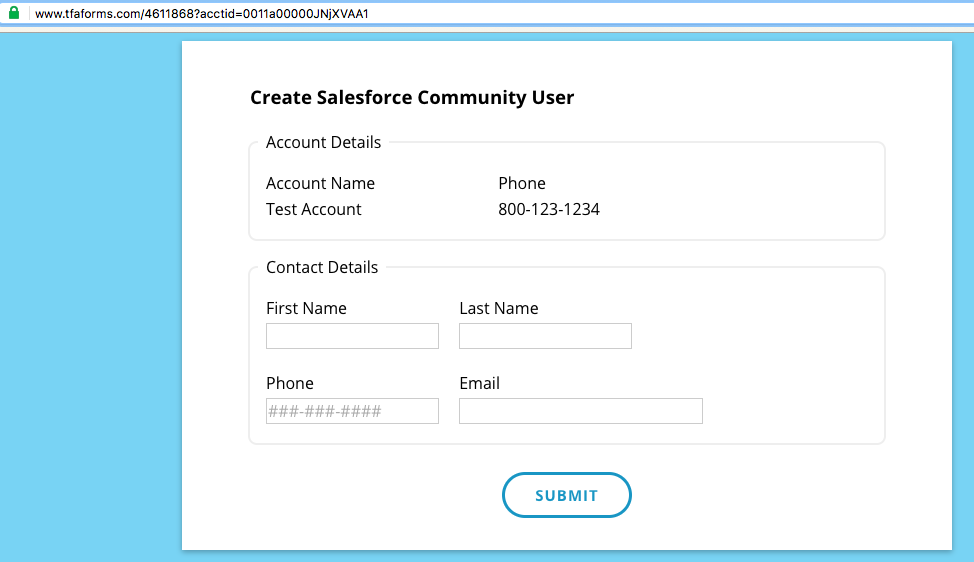
Task: Click the Email label text
Action: coord(479,383)
